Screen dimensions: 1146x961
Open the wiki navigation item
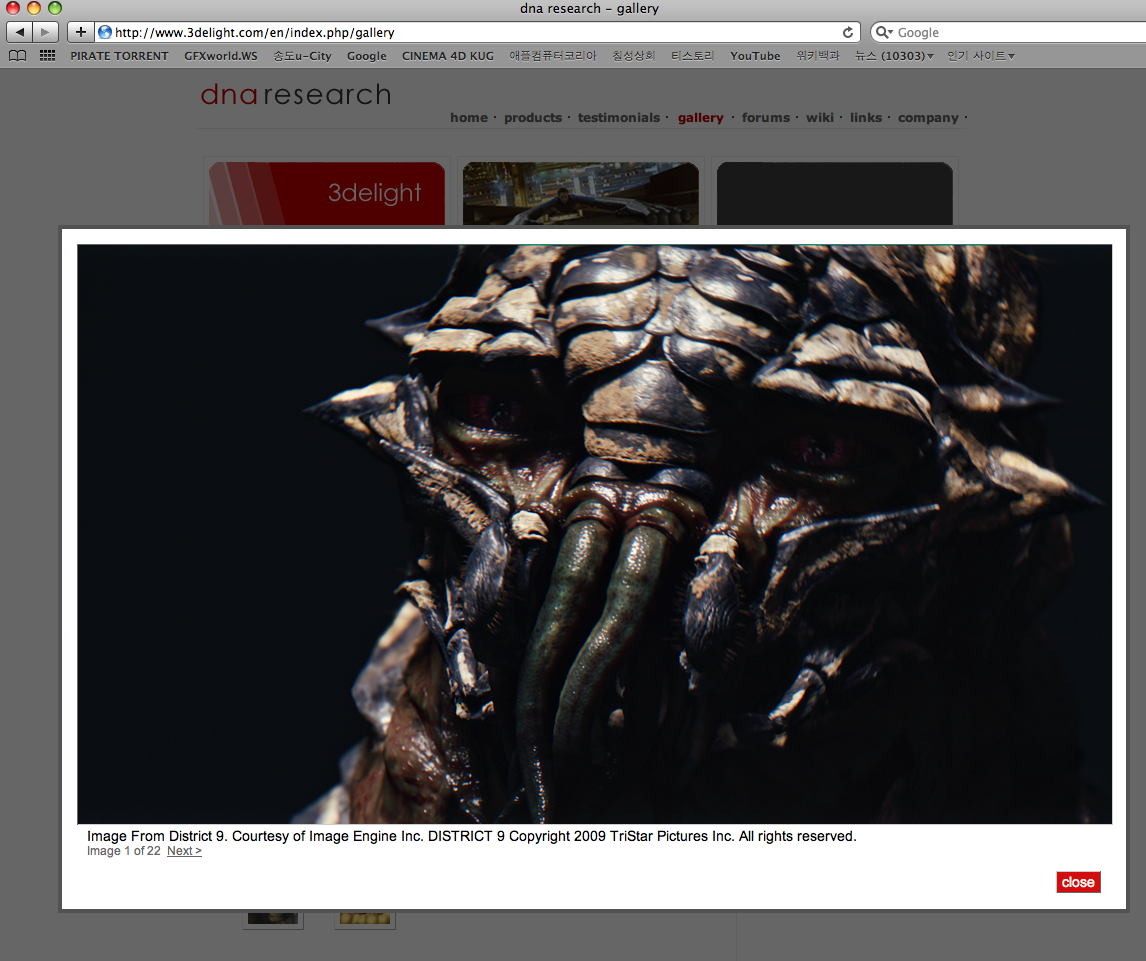coord(819,118)
